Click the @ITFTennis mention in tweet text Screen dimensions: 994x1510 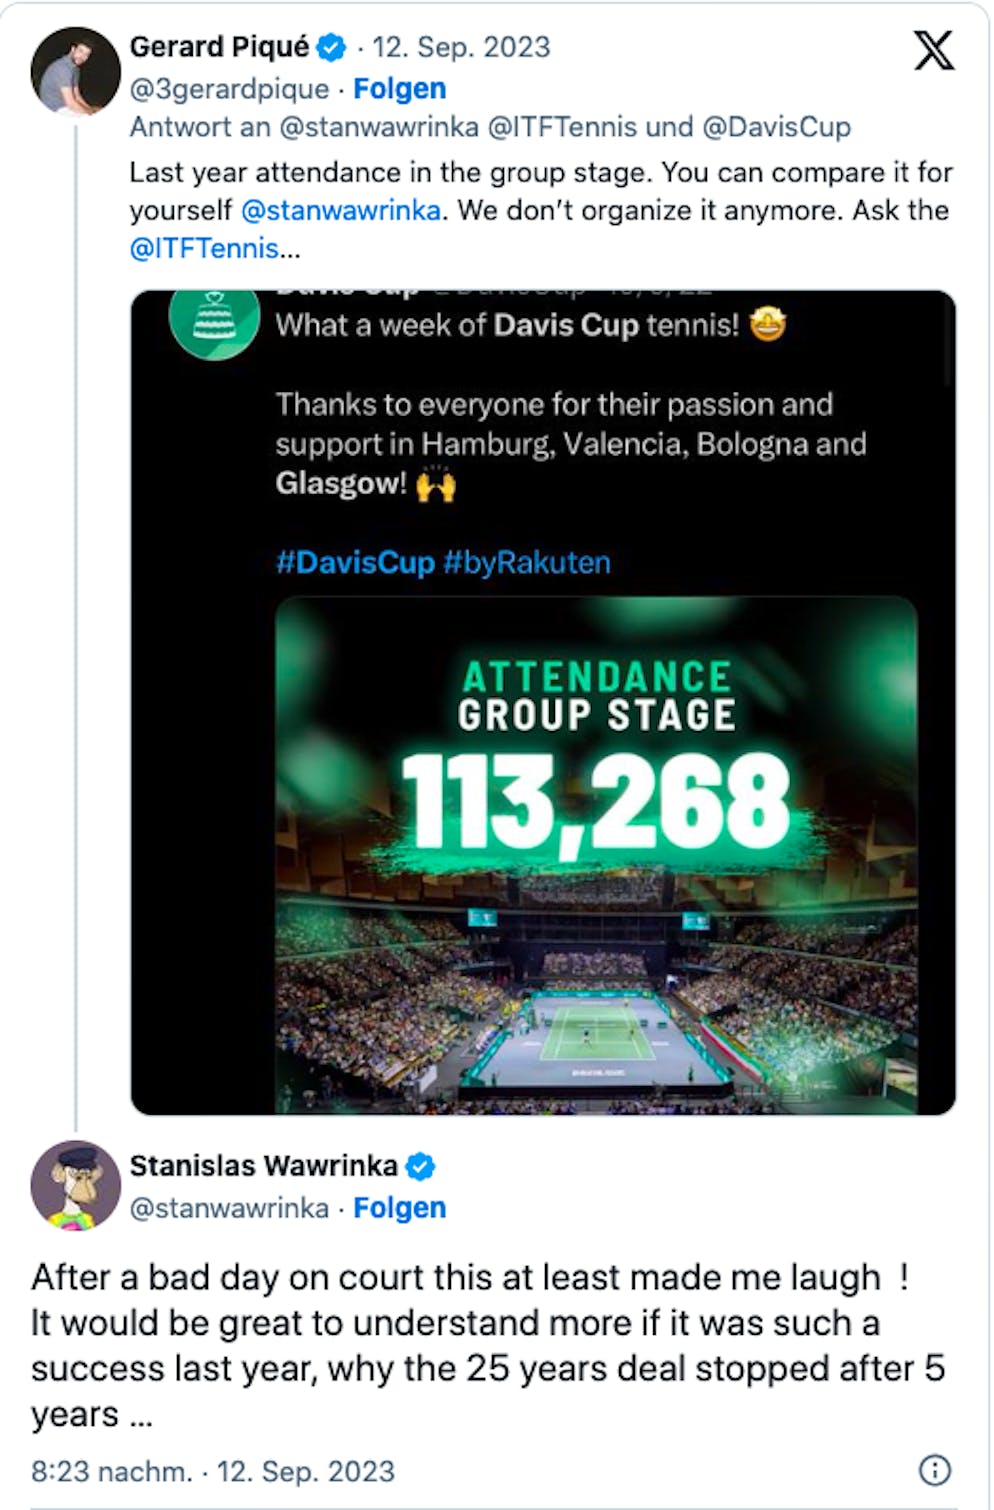pyautogui.click(x=204, y=248)
